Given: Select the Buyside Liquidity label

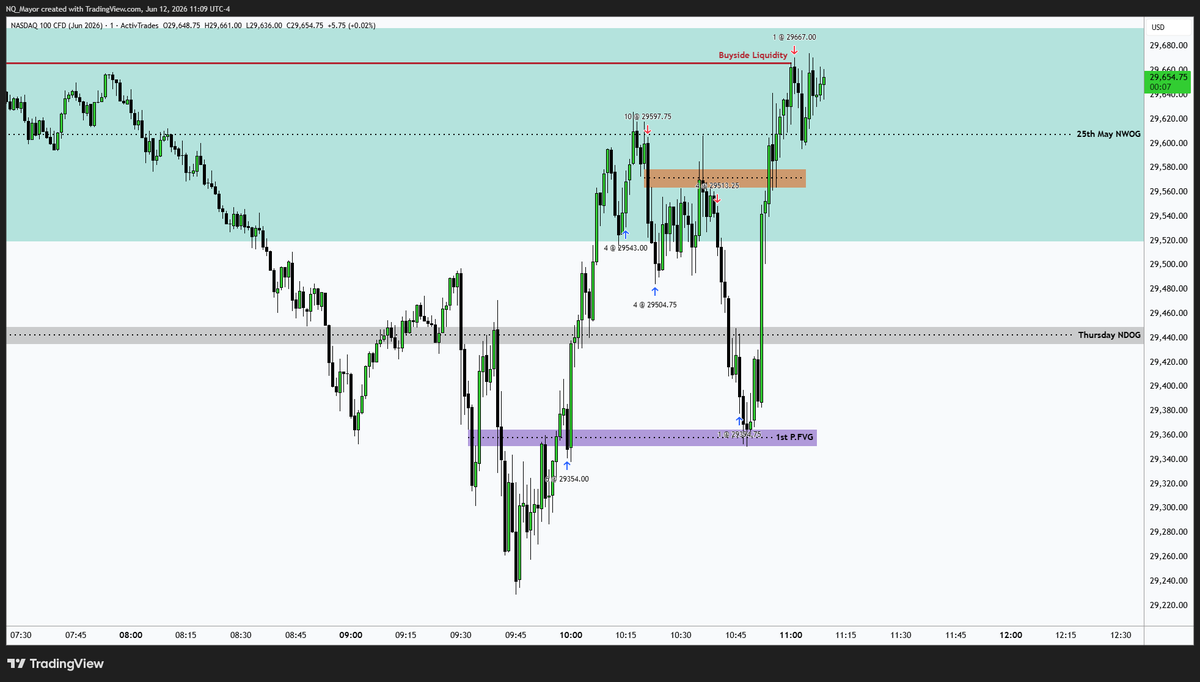Looking at the screenshot, I should pyautogui.click(x=753, y=55).
